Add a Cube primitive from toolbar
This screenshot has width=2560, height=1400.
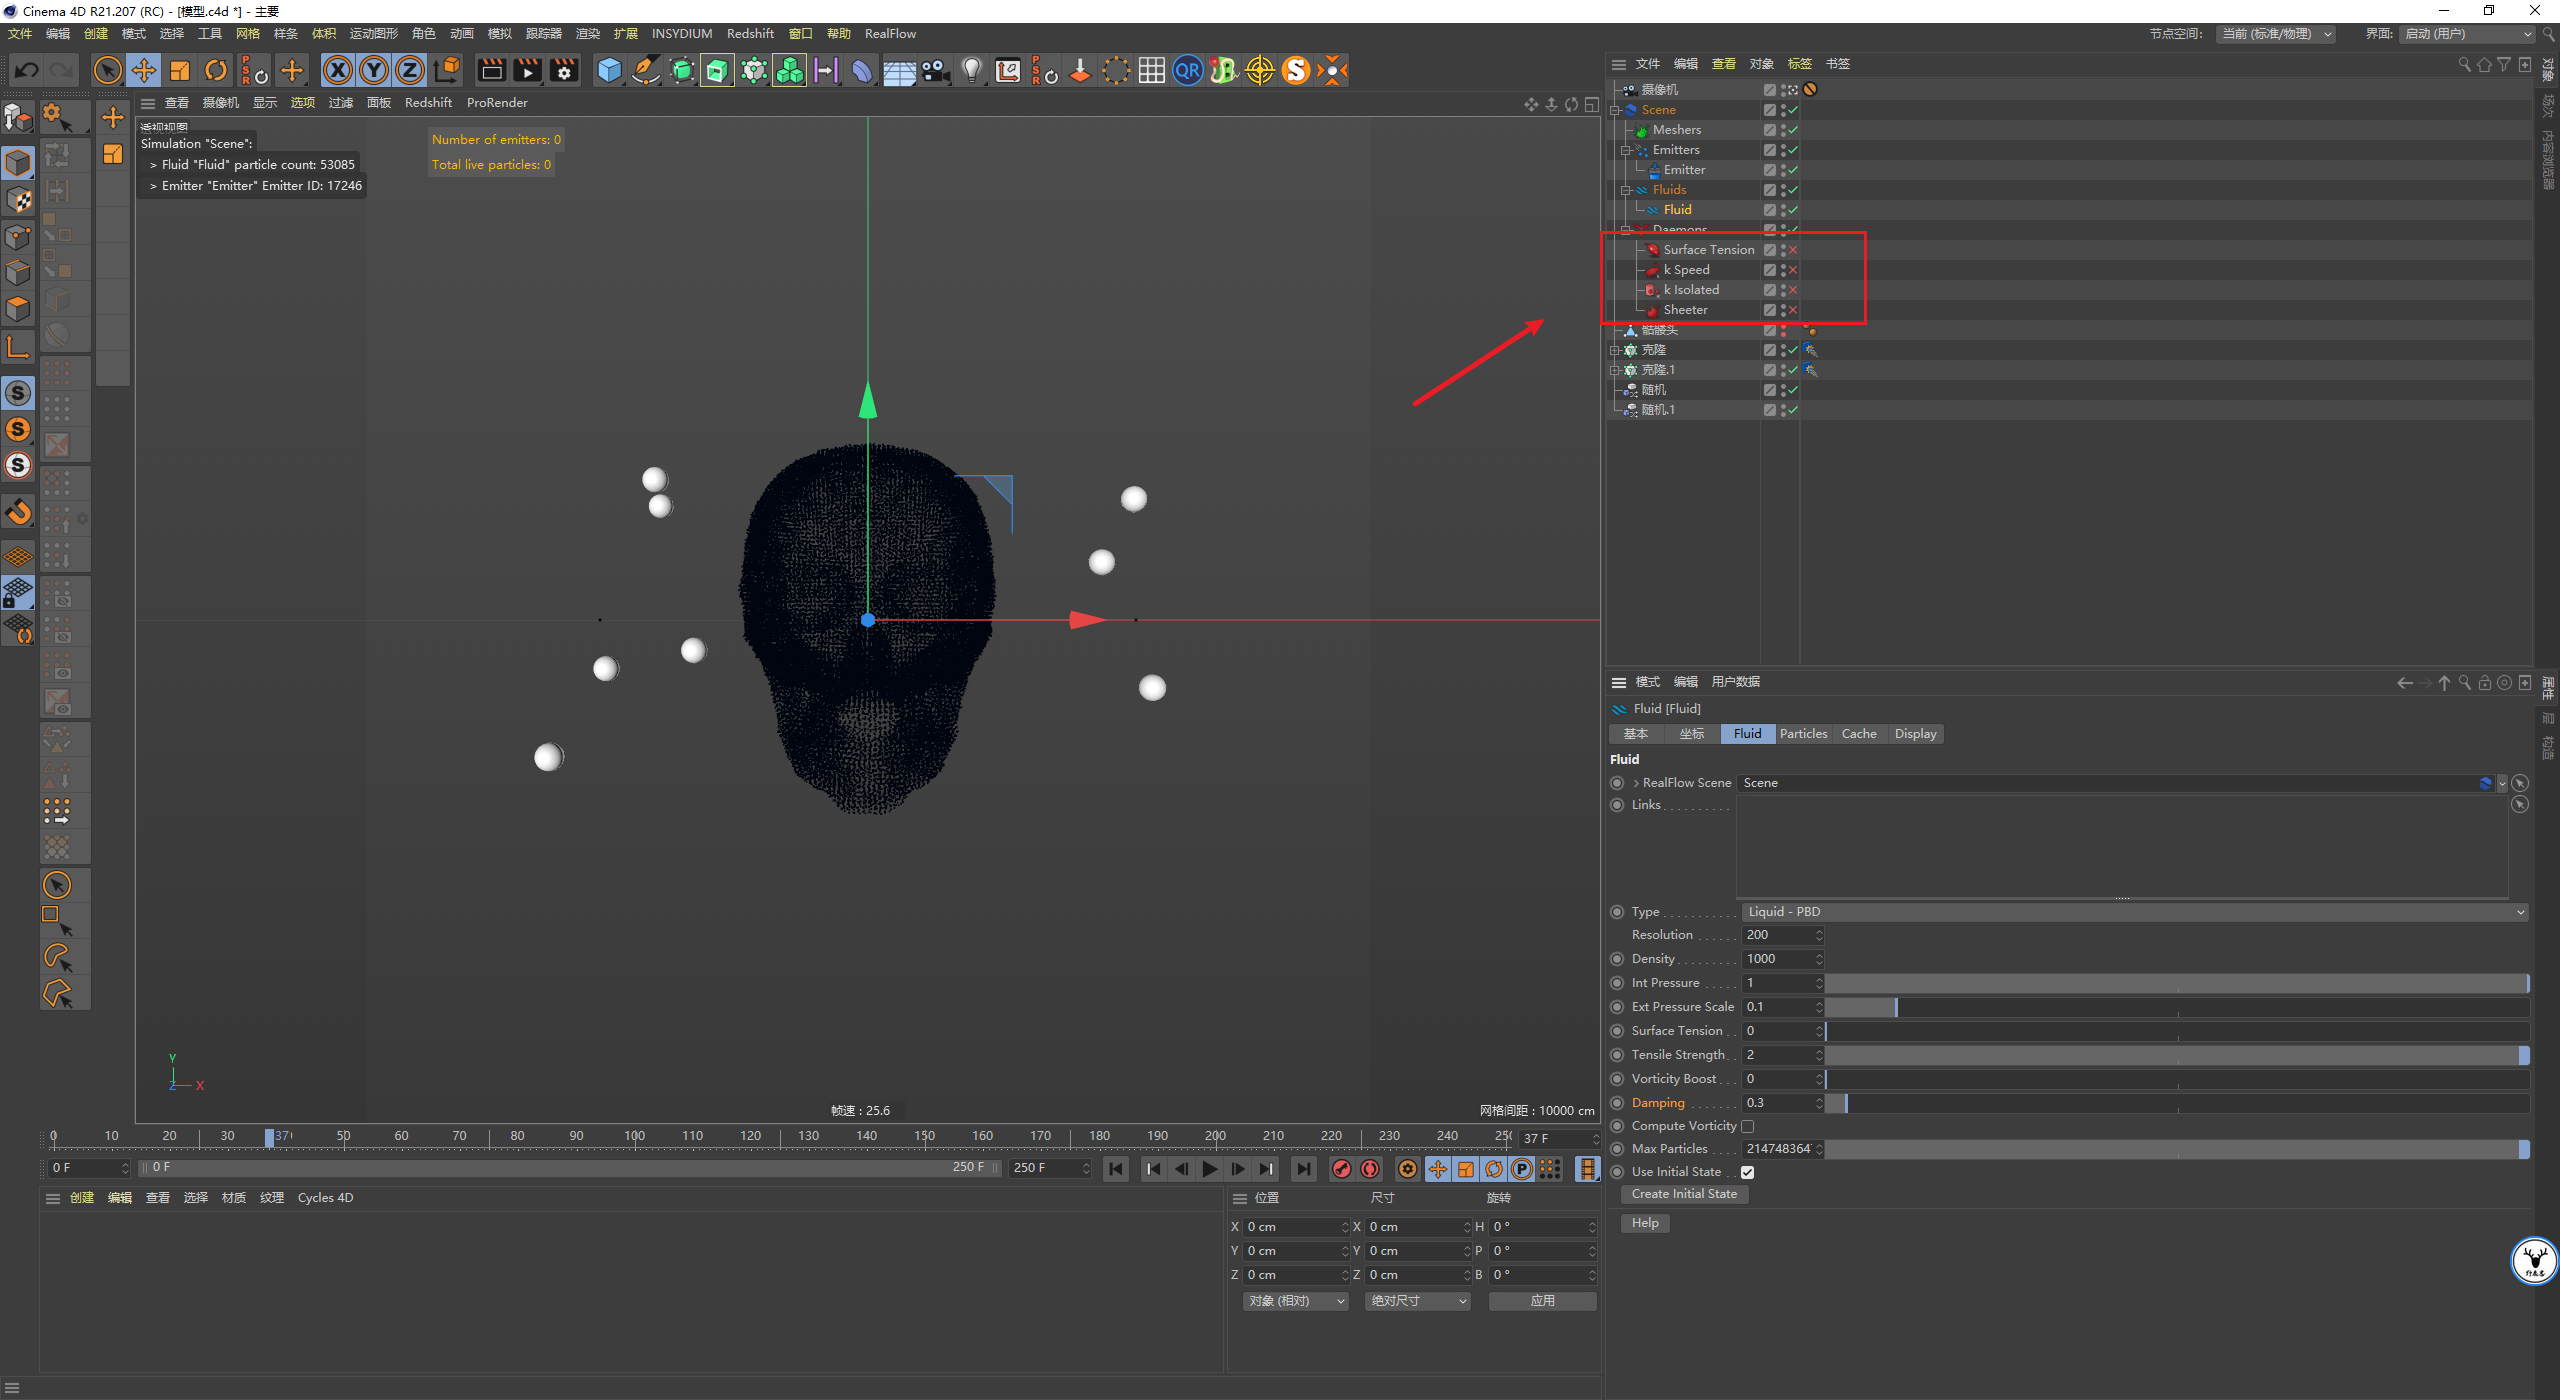coord(609,70)
